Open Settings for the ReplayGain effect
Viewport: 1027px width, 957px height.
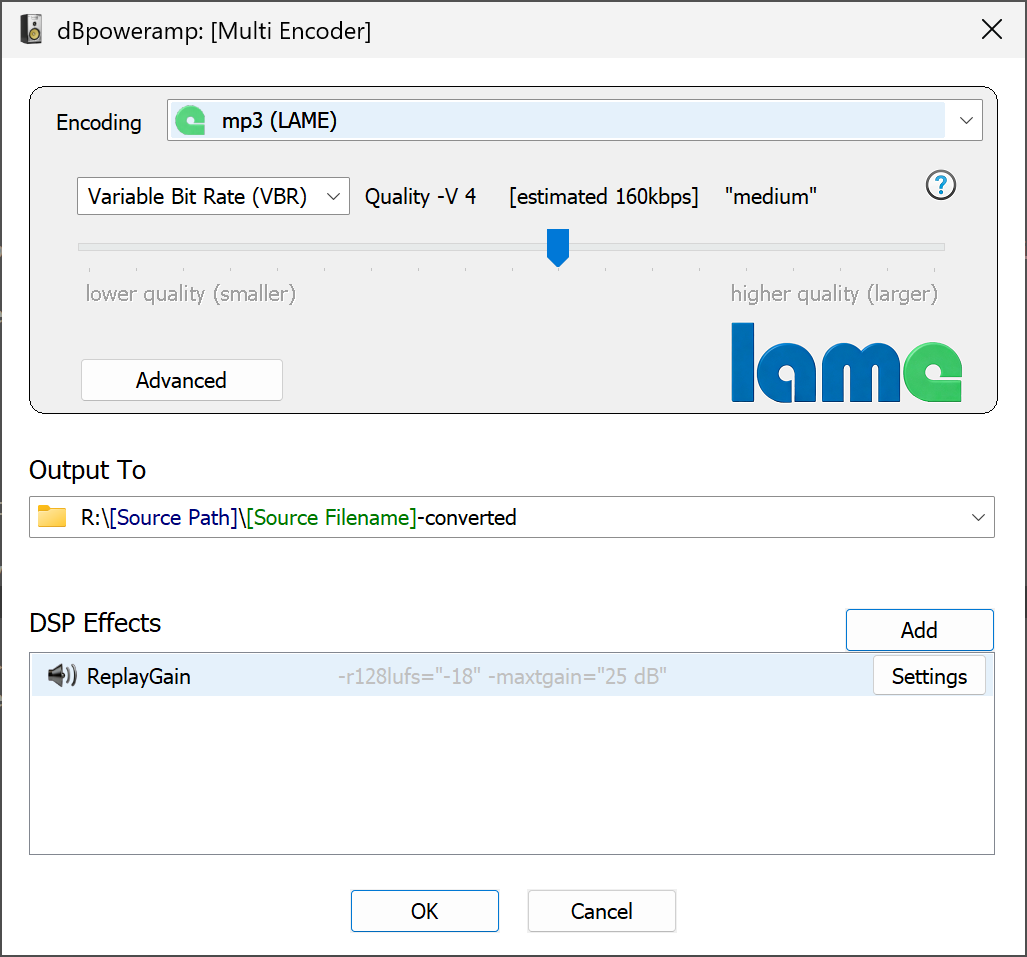(x=929, y=676)
